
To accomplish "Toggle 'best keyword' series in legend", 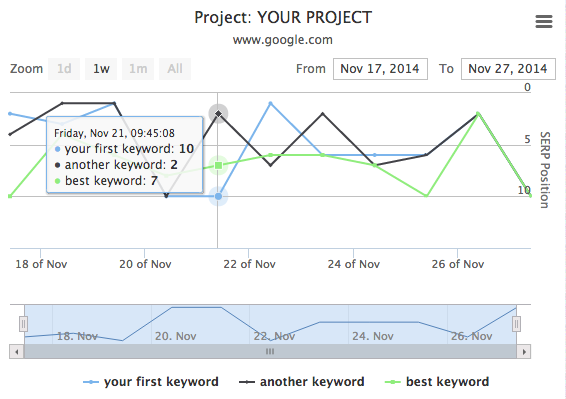I will click(437, 382).
